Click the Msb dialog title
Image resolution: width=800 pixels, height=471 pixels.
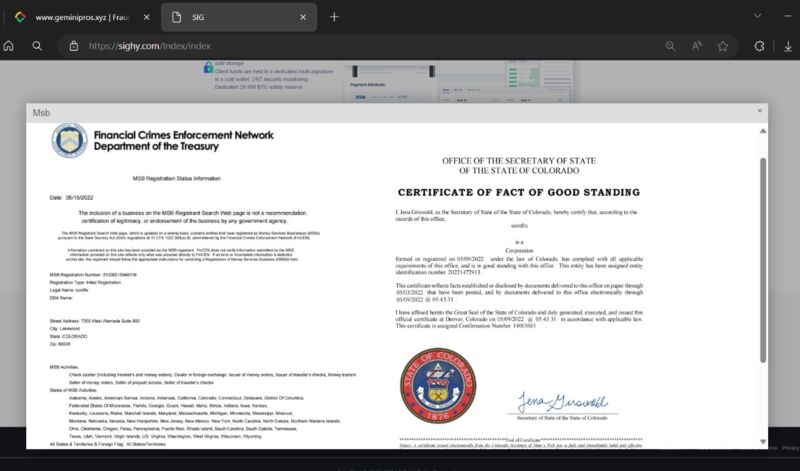pyautogui.click(x=41, y=113)
